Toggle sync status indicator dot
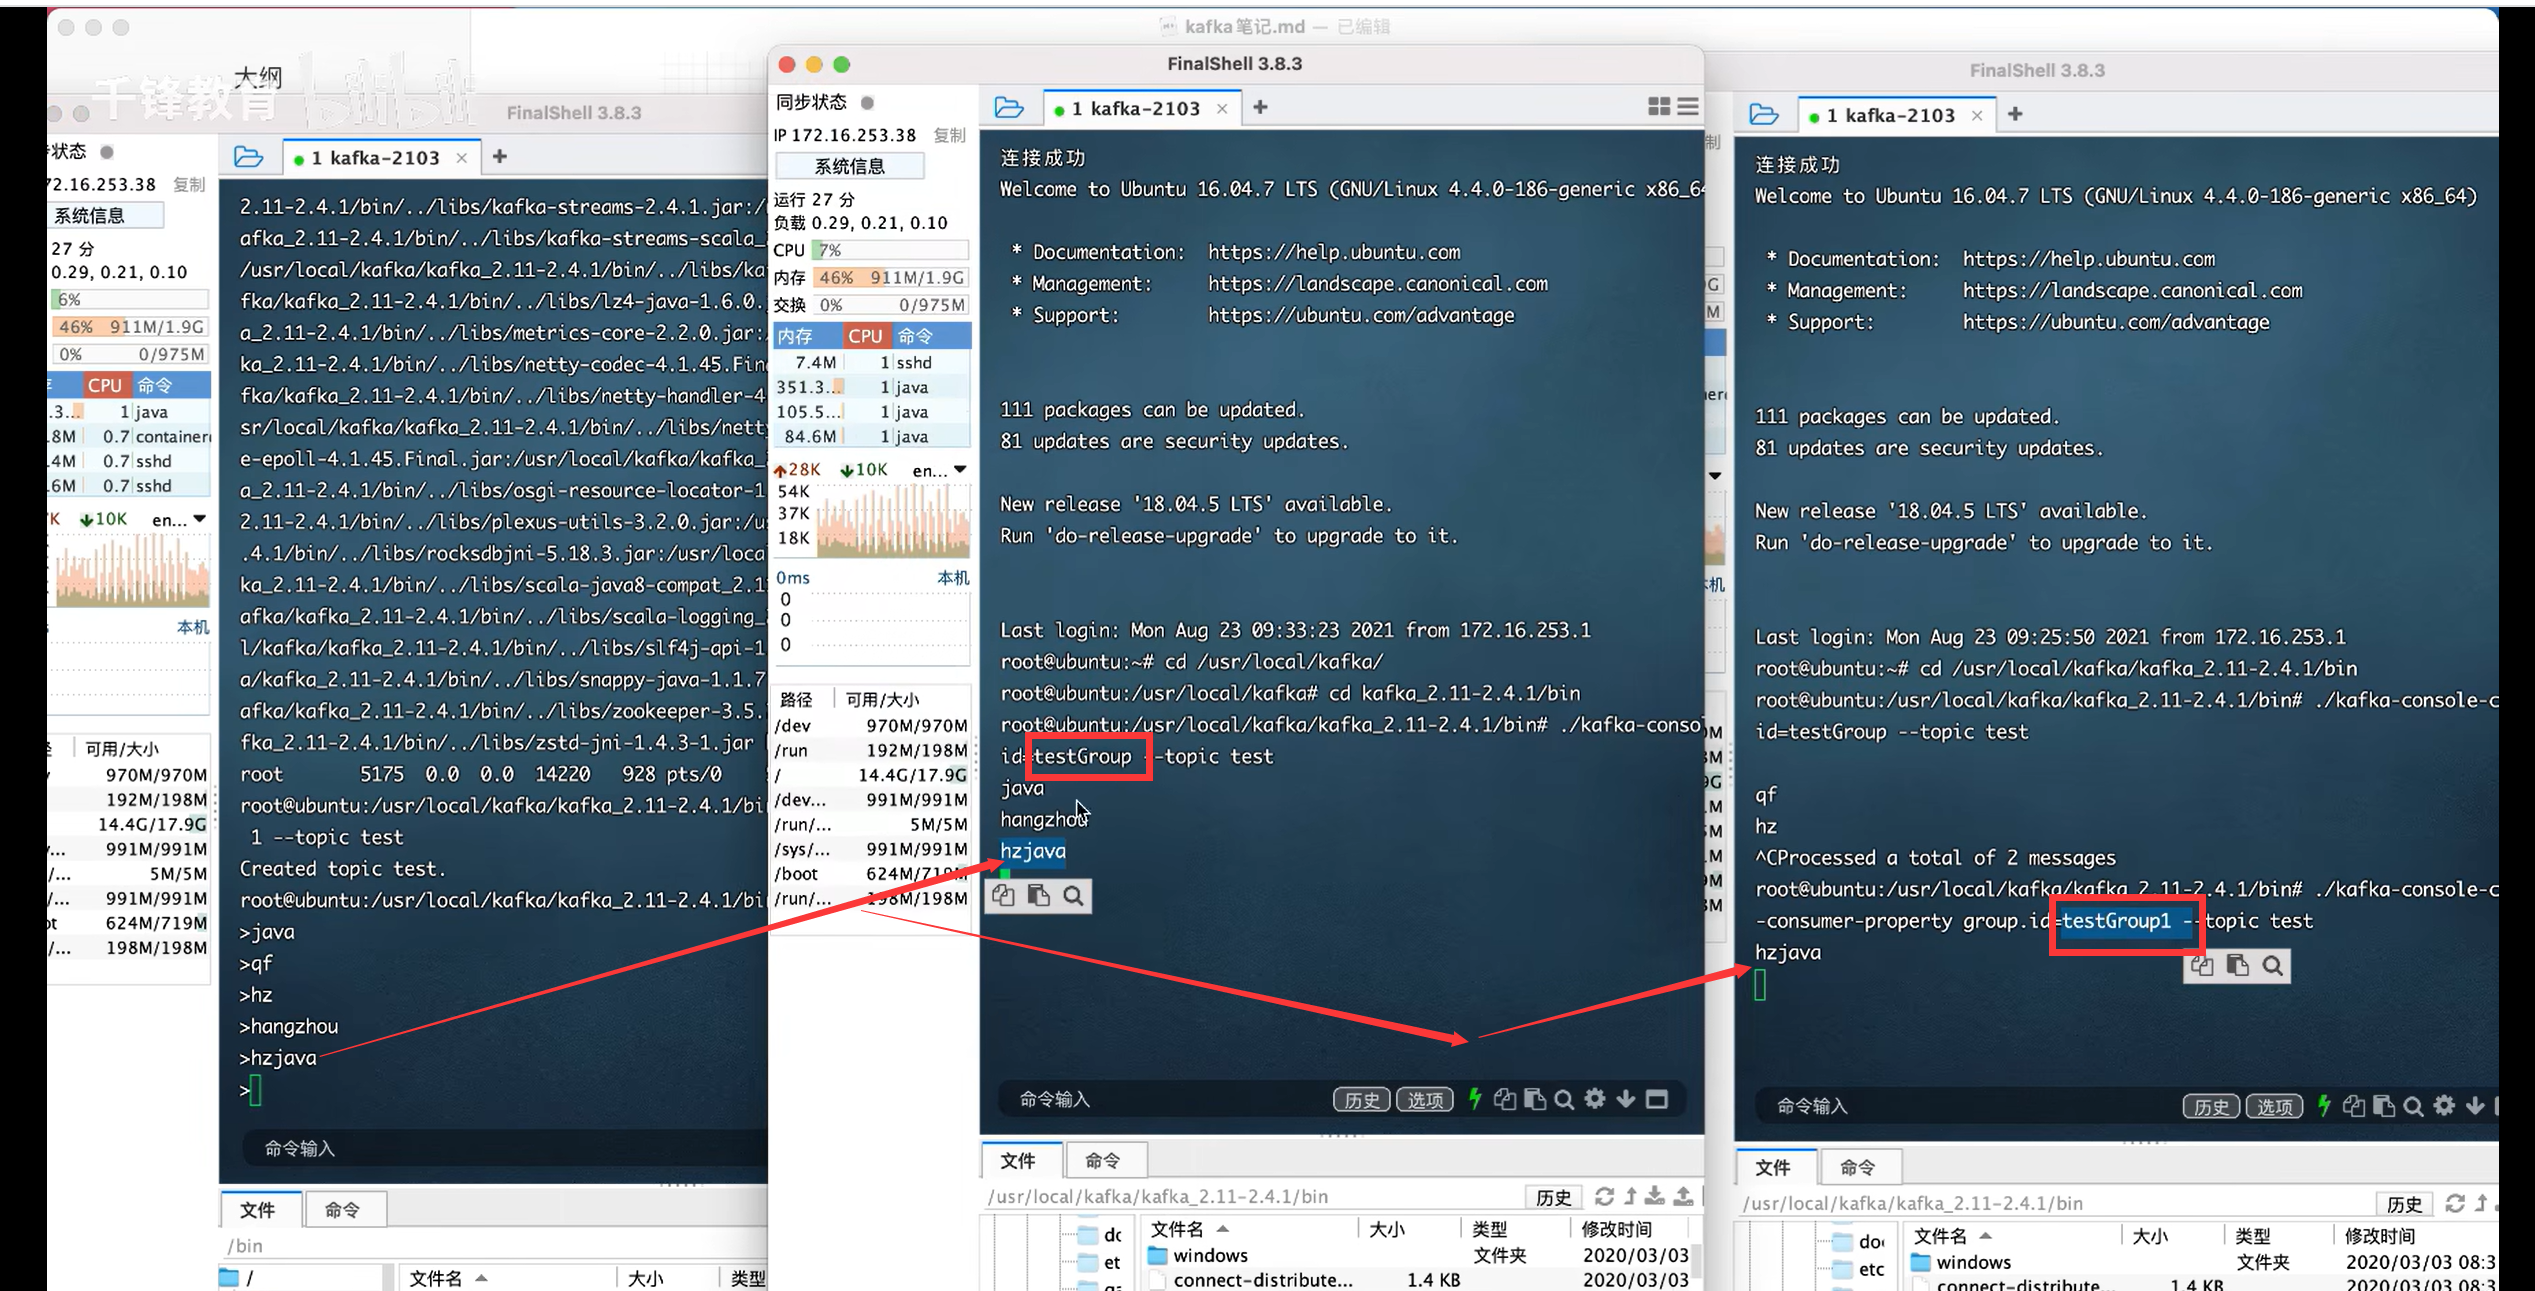 click(x=867, y=102)
